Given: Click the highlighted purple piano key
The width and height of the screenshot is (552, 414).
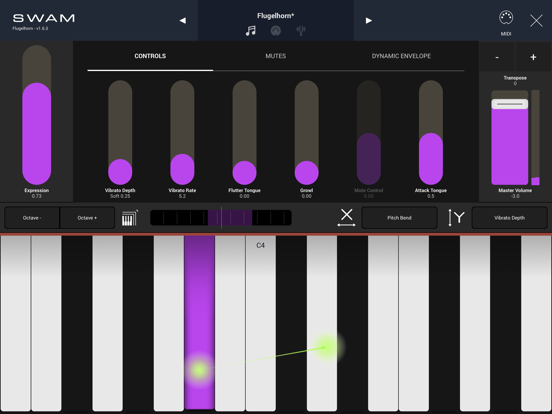Looking at the screenshot, I should click(x=199, y=322).
